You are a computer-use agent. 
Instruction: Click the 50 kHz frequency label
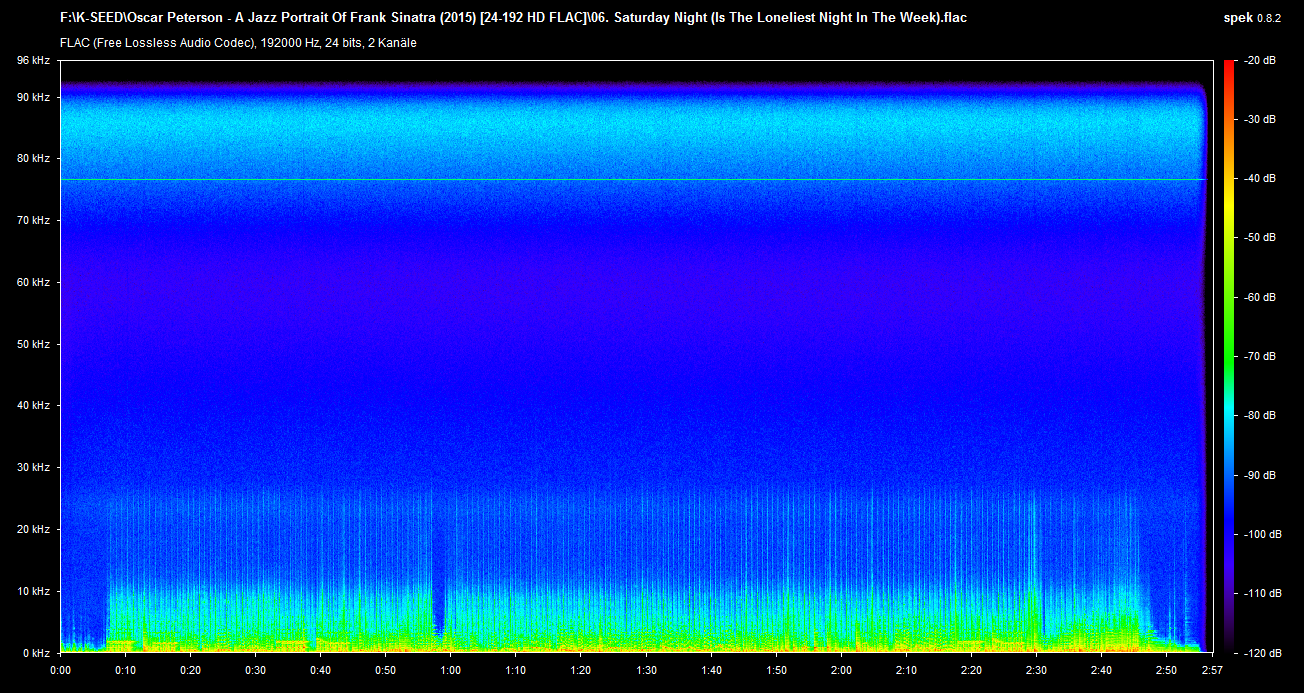(33, 344)
